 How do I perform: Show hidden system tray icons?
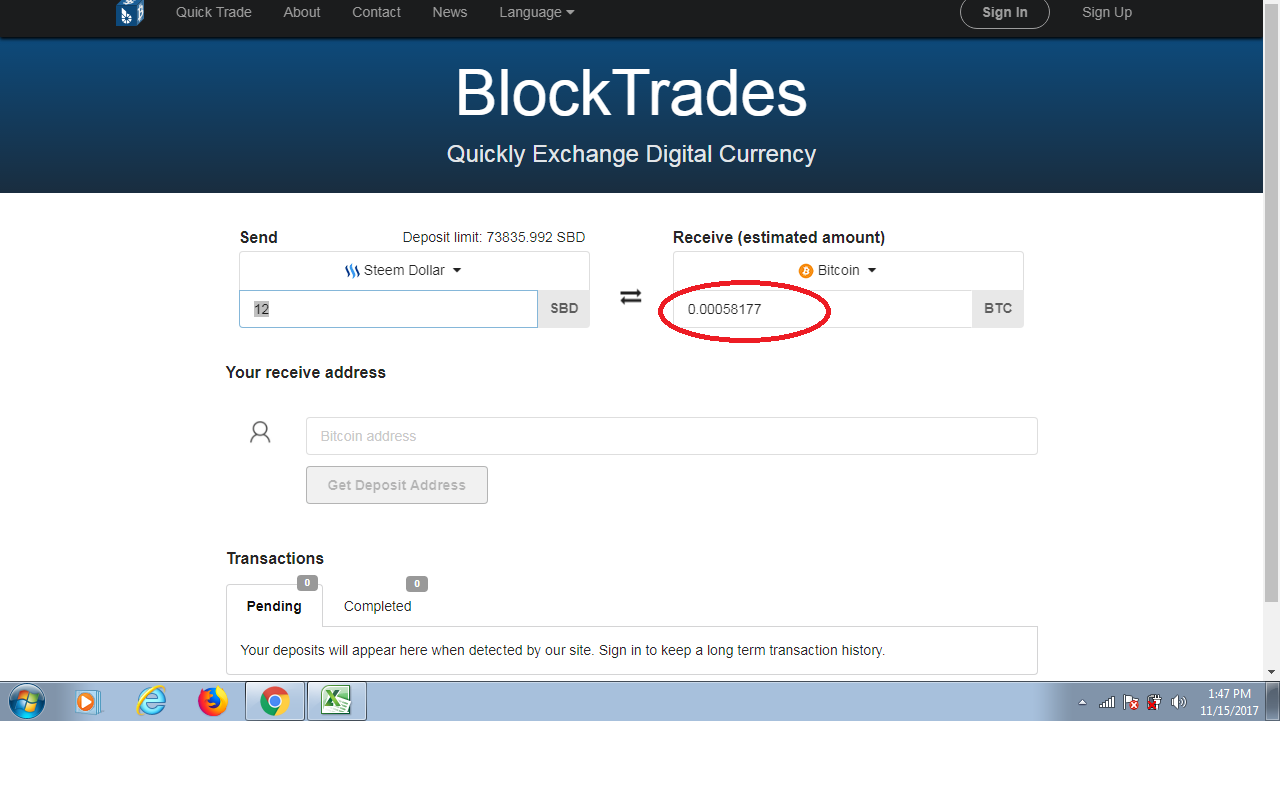pyautogui.click(x=1082, y=703)
